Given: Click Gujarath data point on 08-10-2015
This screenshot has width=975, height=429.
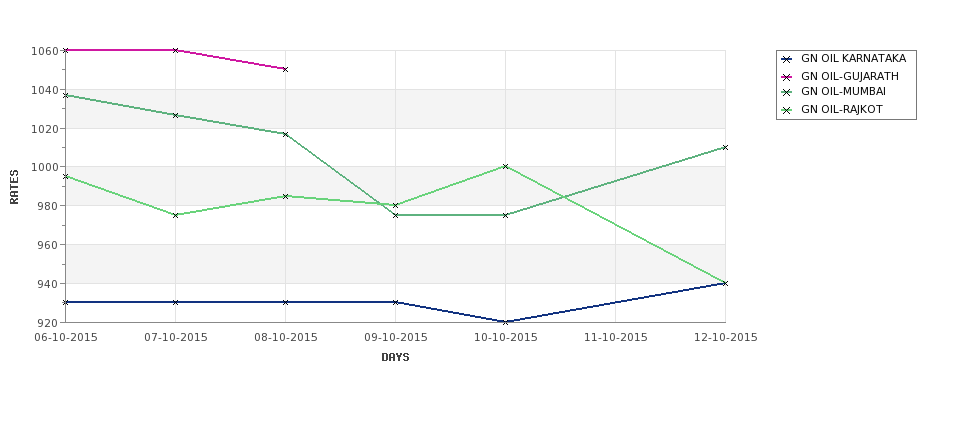Looking at the screenshot, I should click(x=285, y=70).
